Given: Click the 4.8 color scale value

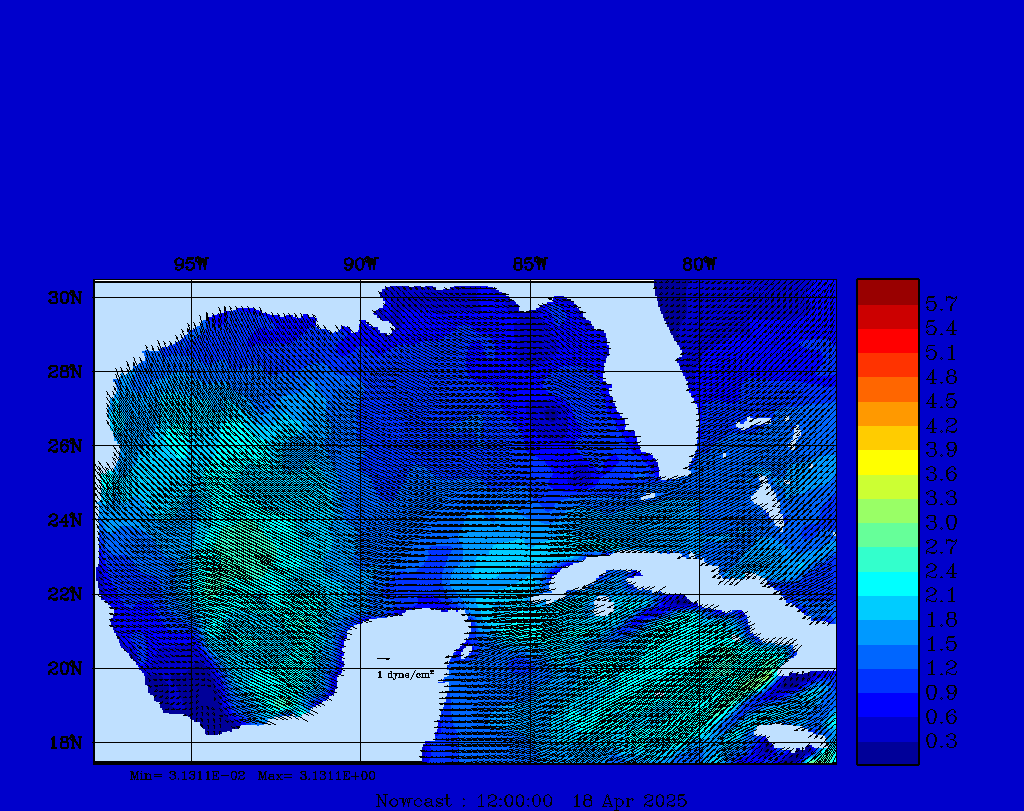Looking at the screenshot, I should pos(941,377).
